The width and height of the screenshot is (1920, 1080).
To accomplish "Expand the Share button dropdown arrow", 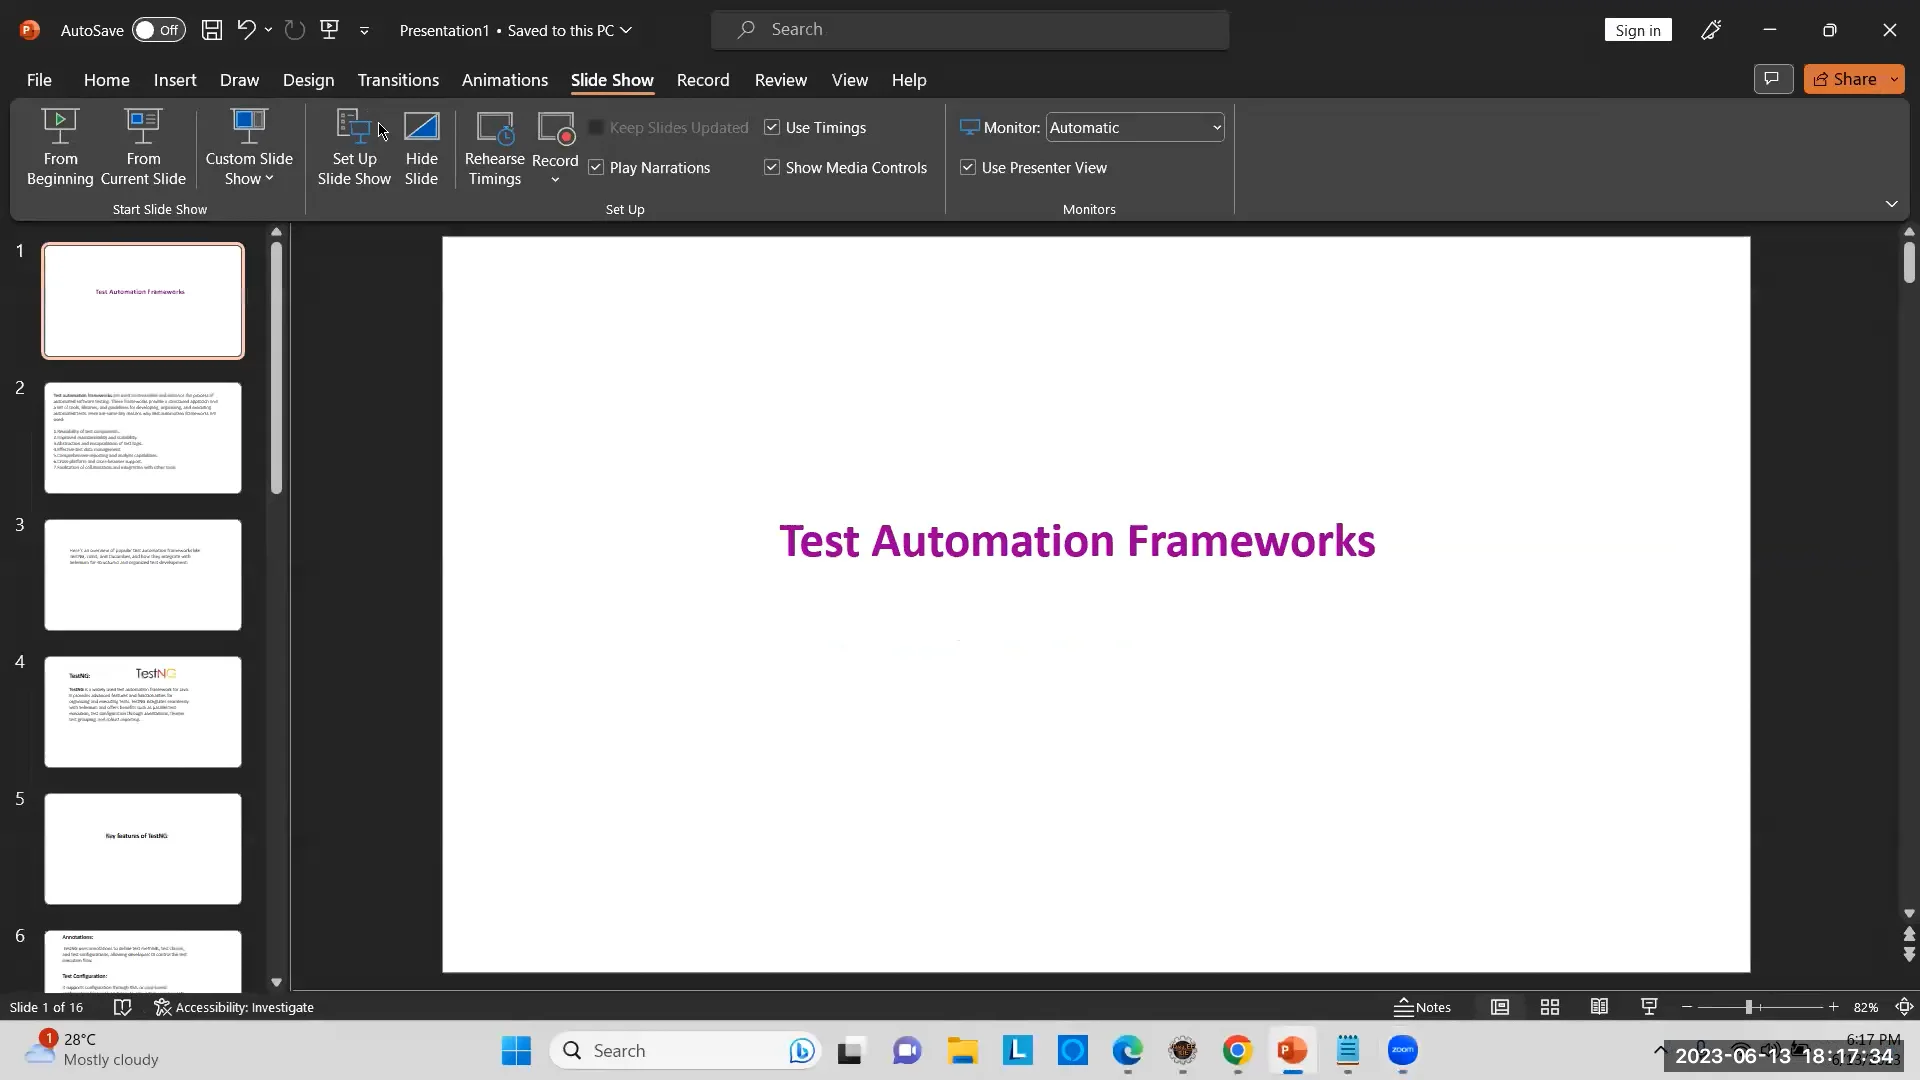I will tap(1894, 79).
